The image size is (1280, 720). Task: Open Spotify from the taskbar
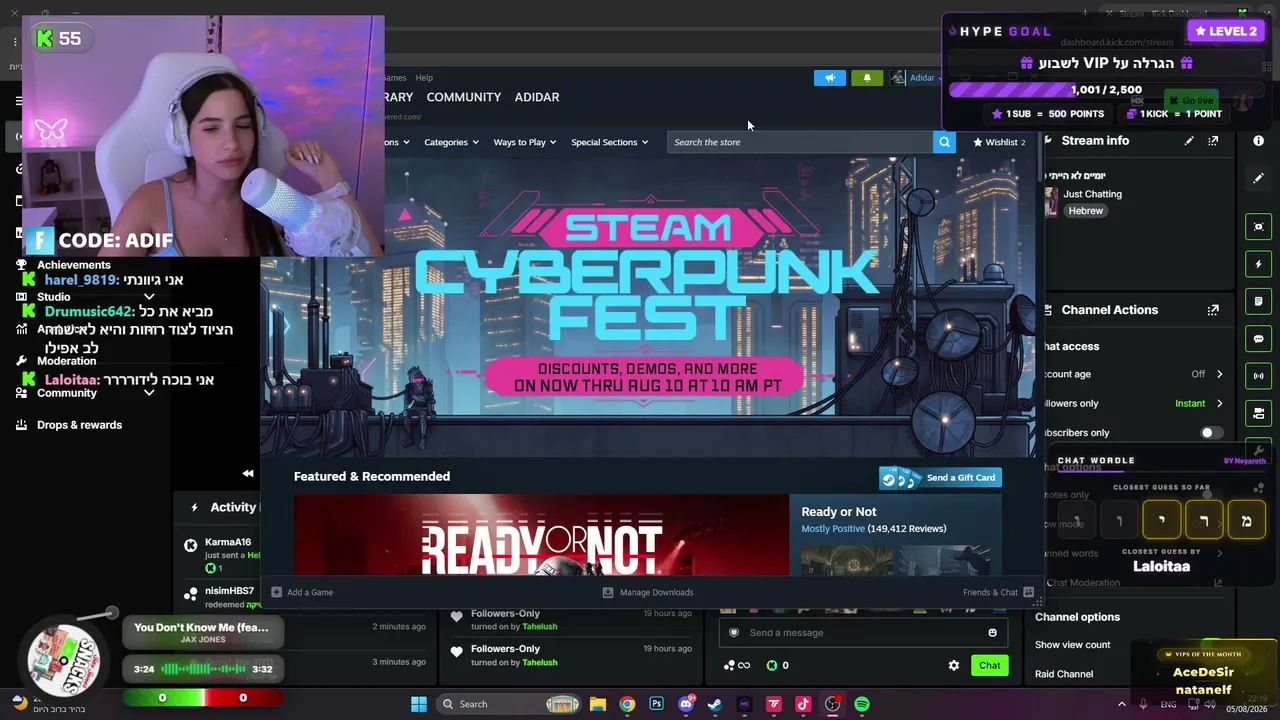[x=862, y=704]
